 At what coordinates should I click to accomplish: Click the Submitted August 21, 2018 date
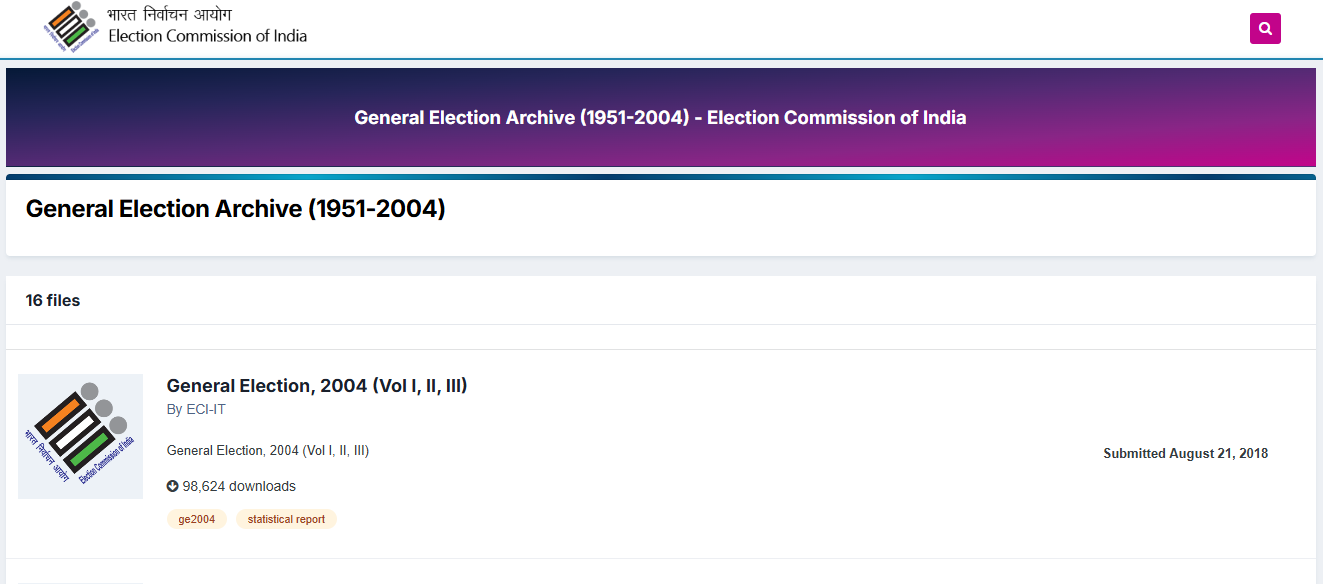tap(1185, 452)
